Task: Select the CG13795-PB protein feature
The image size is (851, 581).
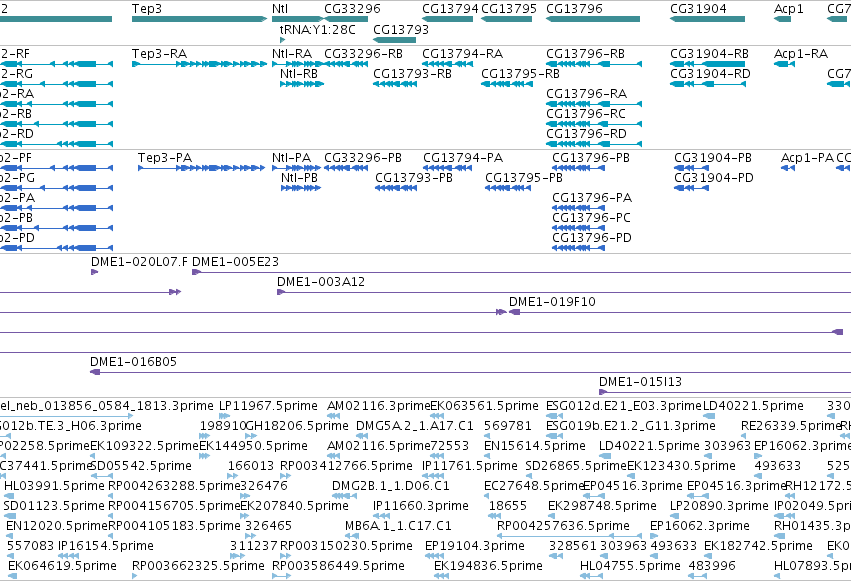Action: click(x=508, y=188)
